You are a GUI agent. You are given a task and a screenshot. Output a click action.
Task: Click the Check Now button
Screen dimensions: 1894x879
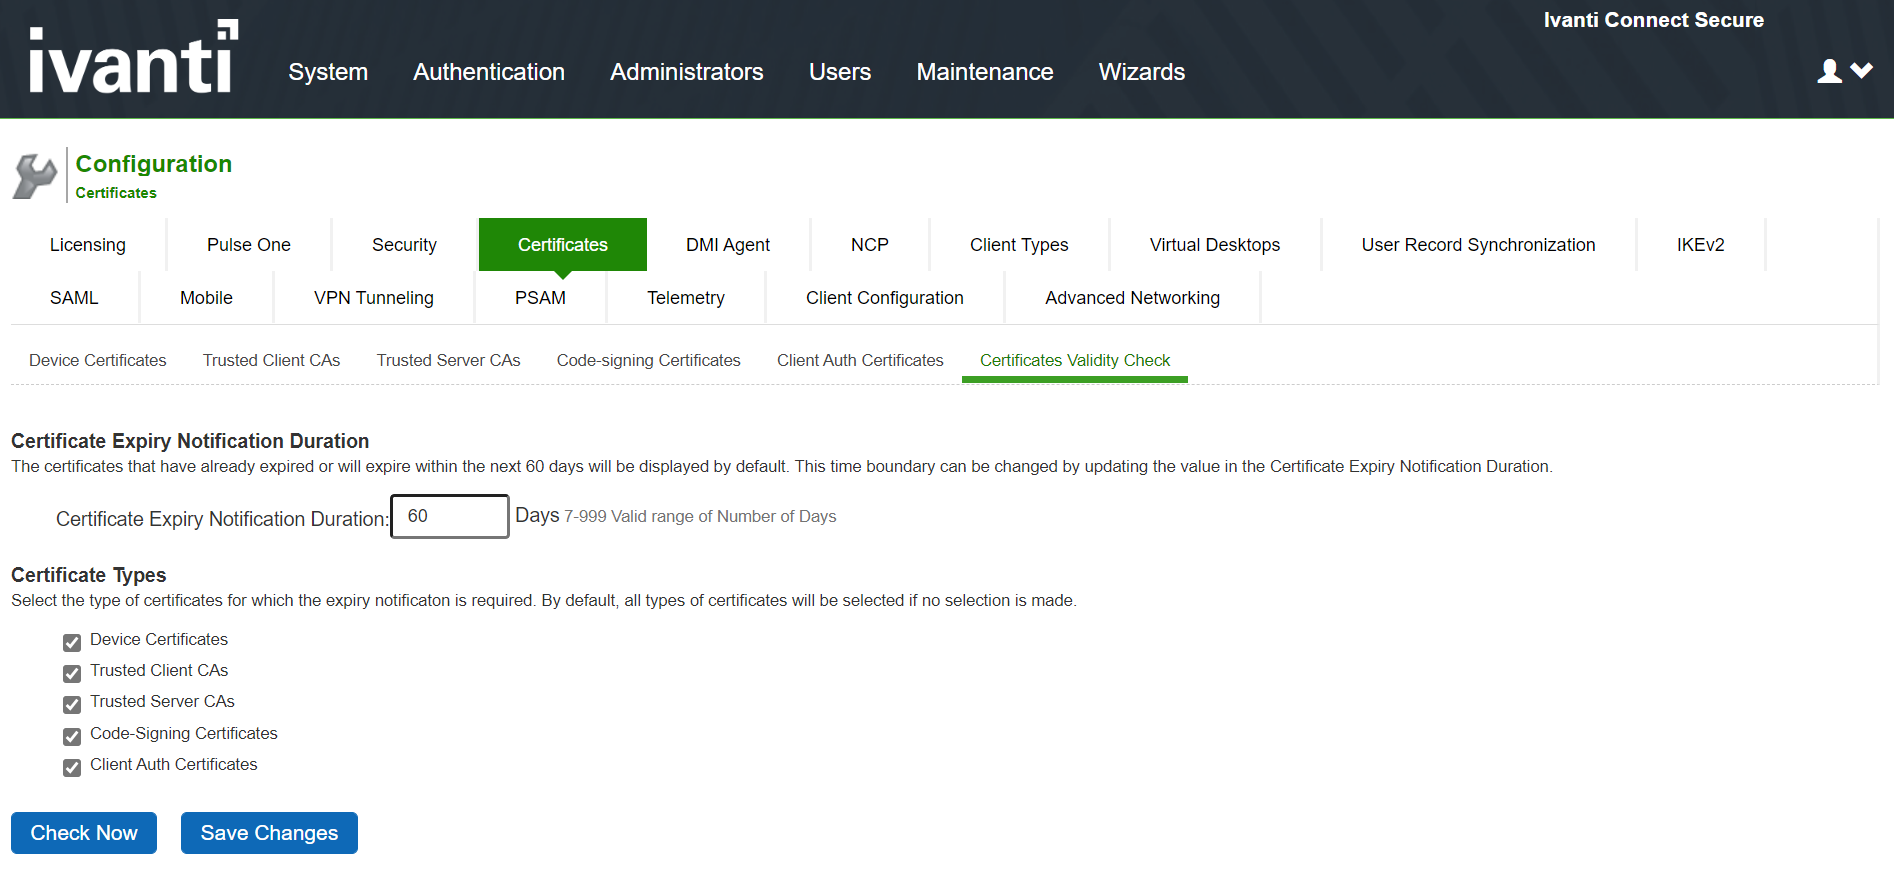84,833
